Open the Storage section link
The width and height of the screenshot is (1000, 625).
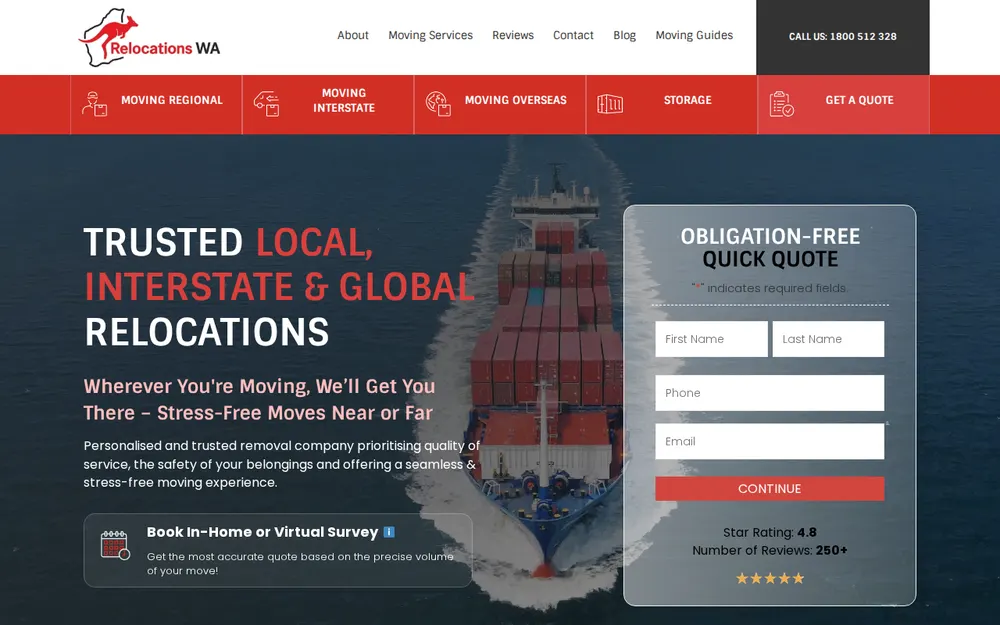click(688, 100)
